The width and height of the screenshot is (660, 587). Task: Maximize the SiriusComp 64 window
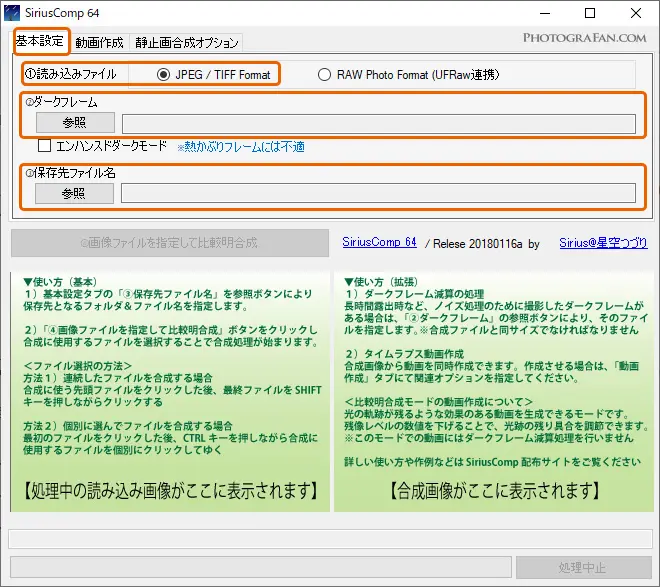[590, 13]
